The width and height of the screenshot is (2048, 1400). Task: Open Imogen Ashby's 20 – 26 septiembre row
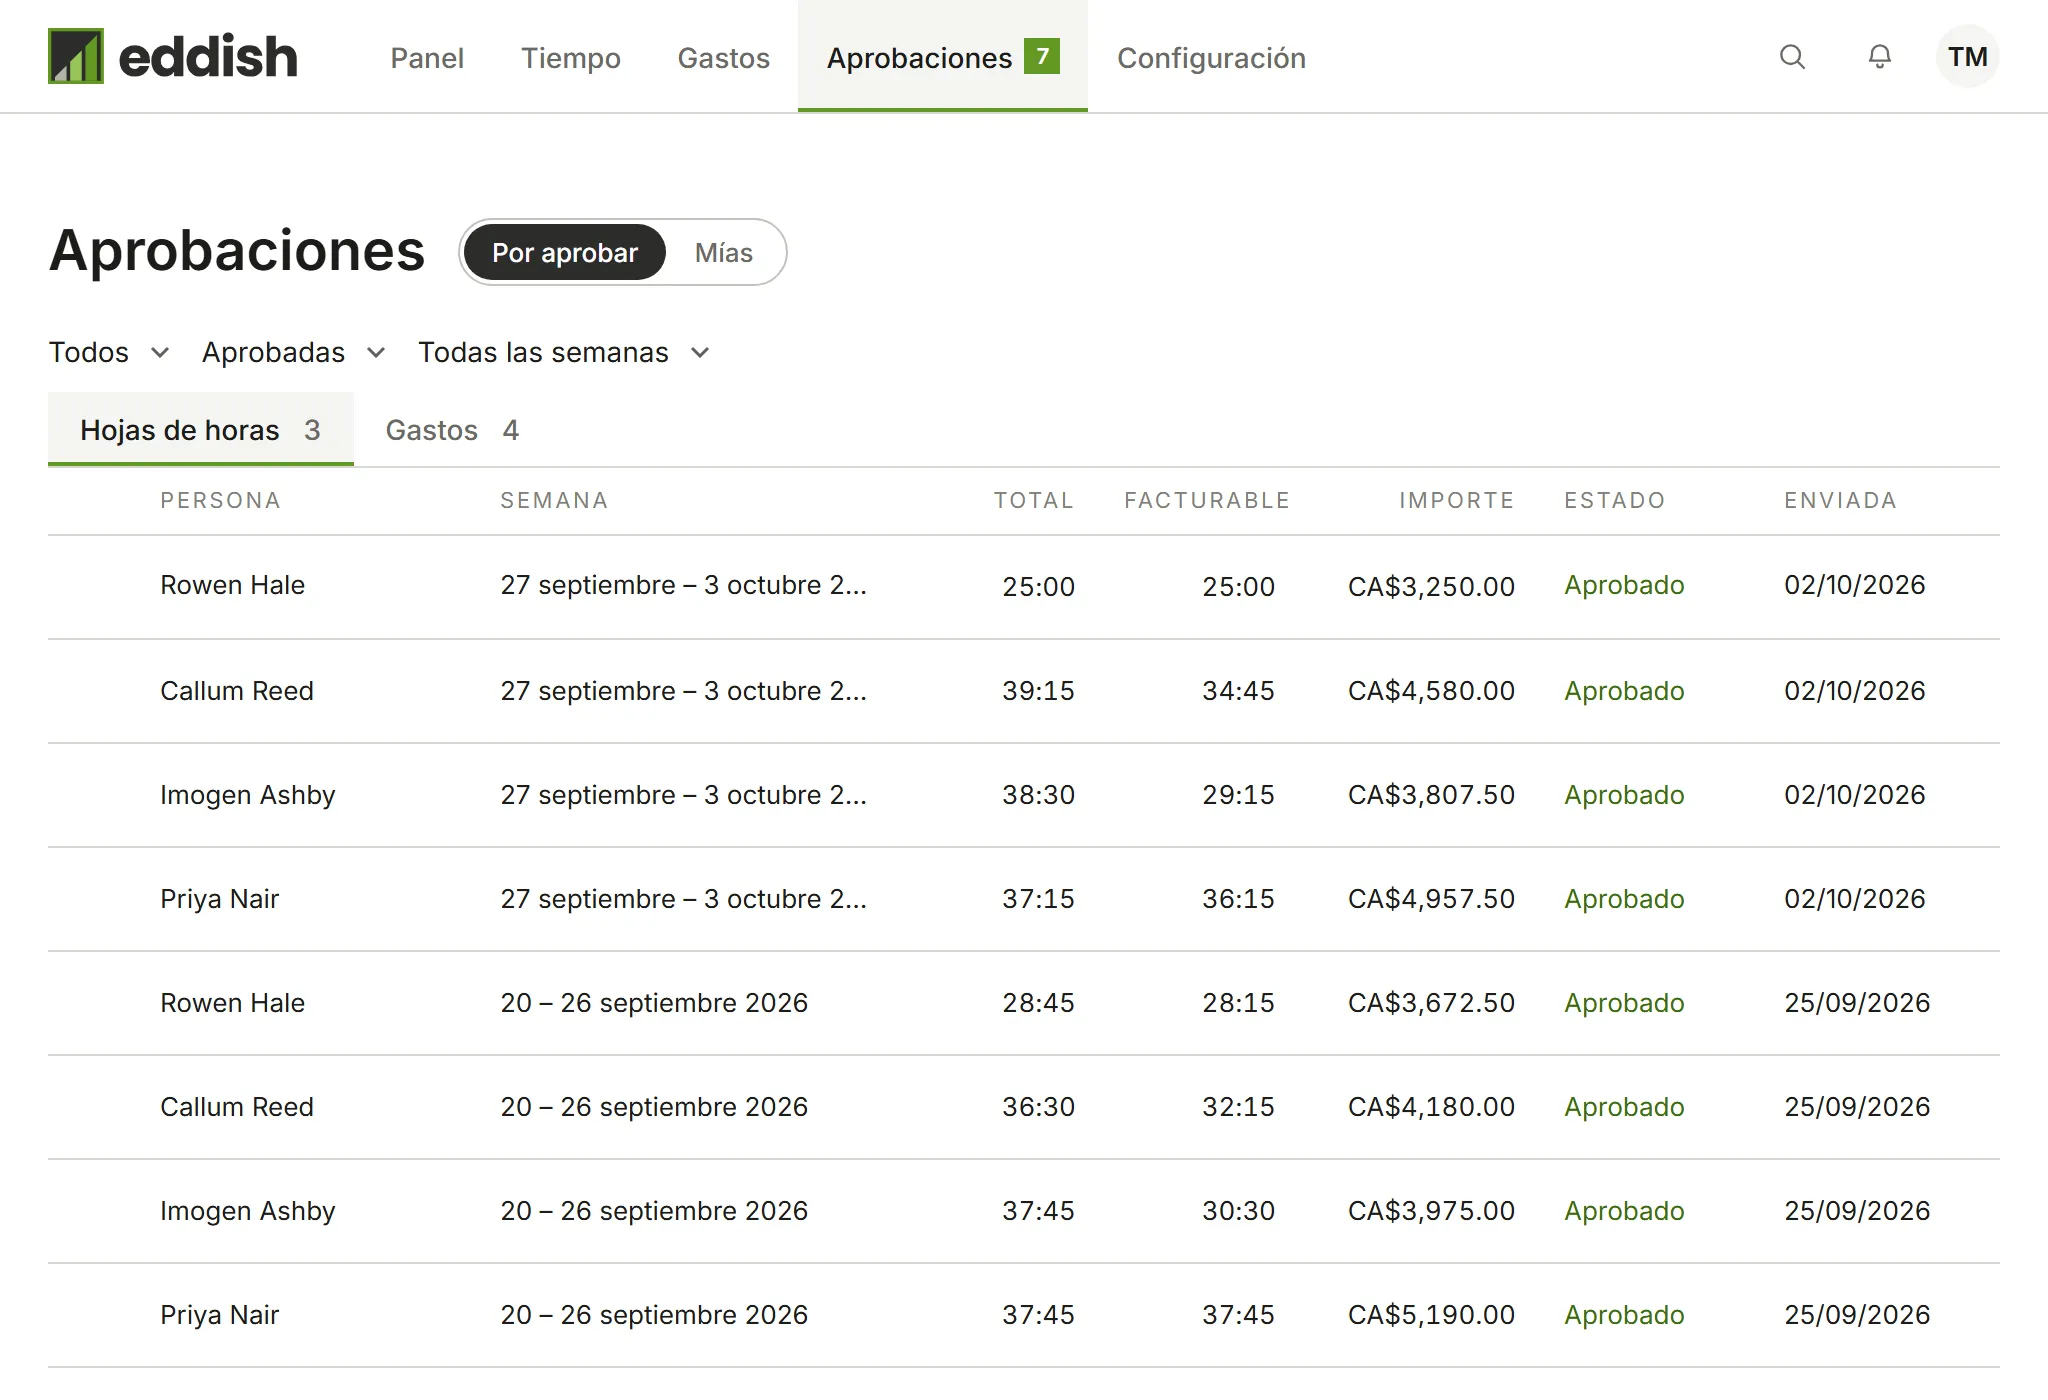pos(1024,1211)
